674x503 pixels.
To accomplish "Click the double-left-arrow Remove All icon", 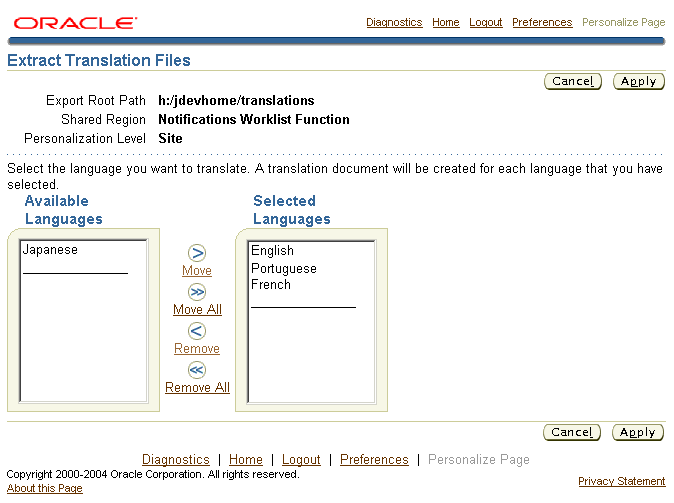I will click(x=197, y=370).
